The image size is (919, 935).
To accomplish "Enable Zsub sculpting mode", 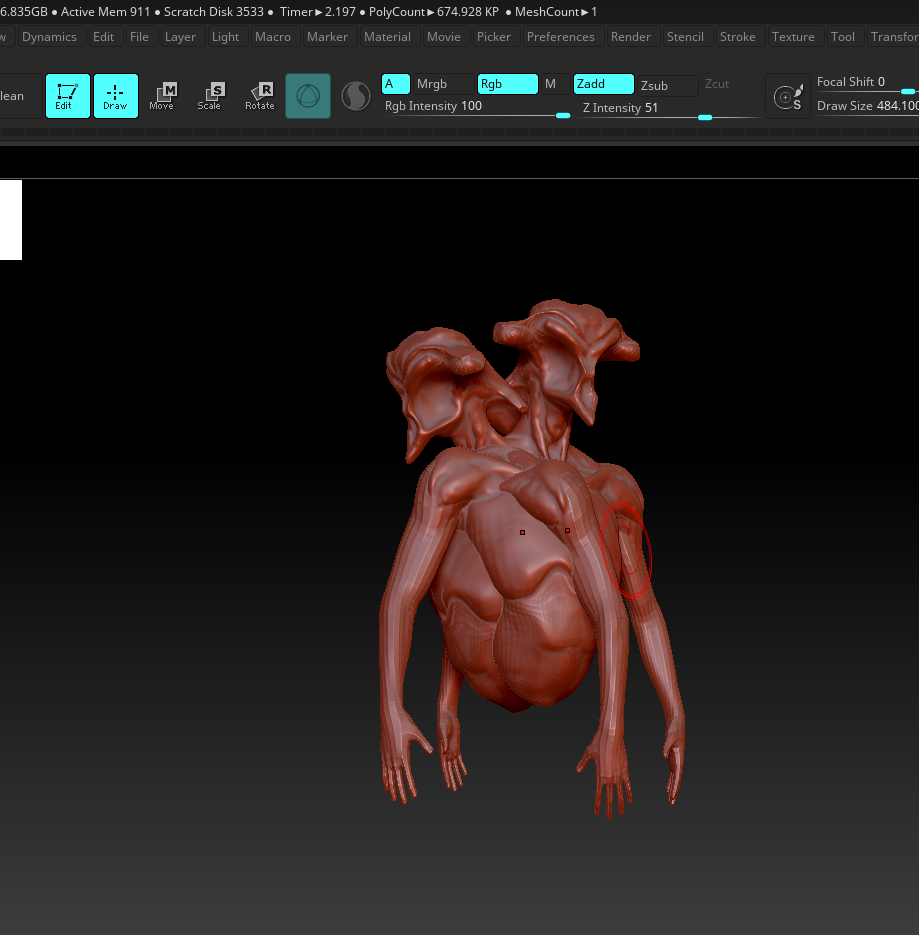I will (x=667, y=85).
